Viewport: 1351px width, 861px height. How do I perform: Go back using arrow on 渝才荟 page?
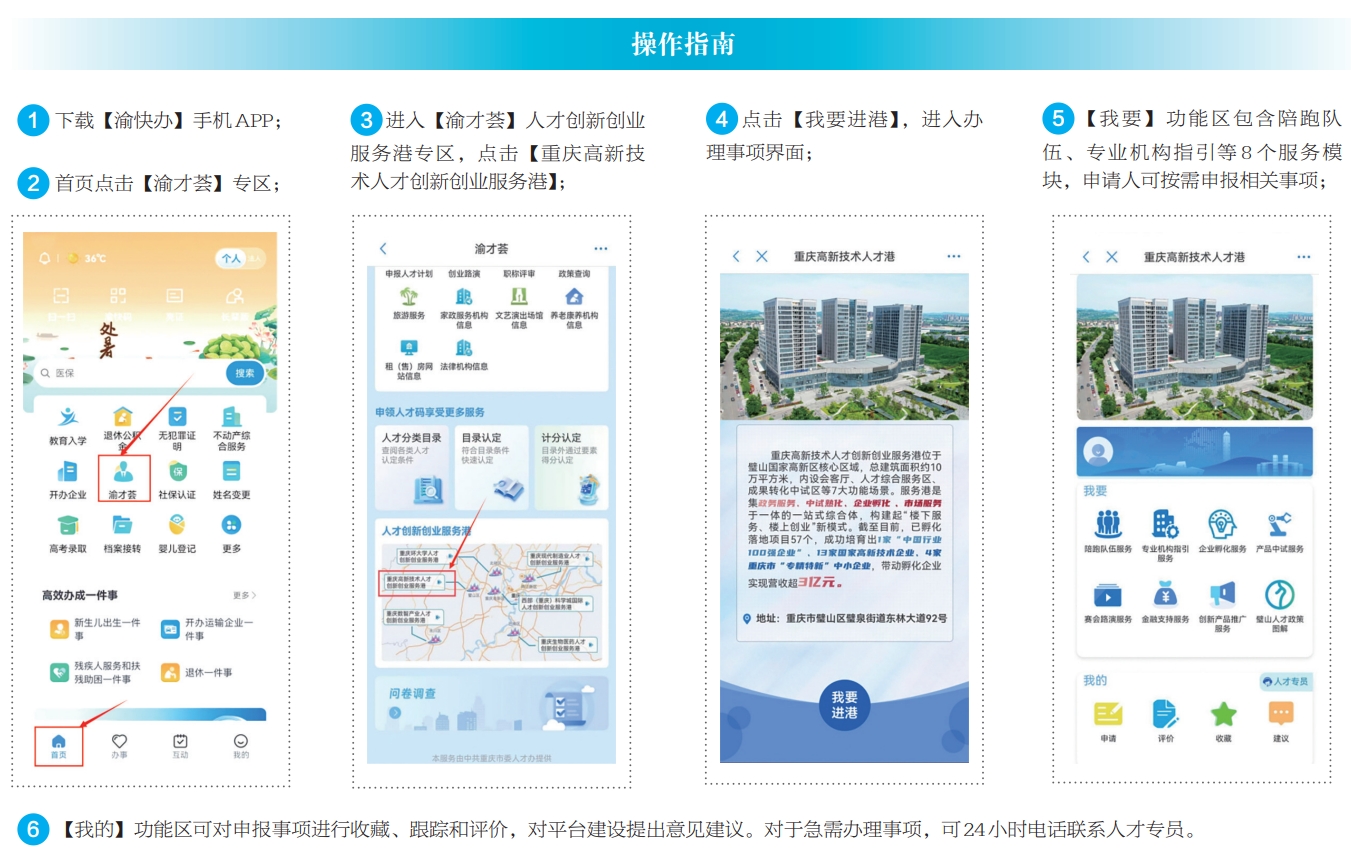click(x=383, y=249)
